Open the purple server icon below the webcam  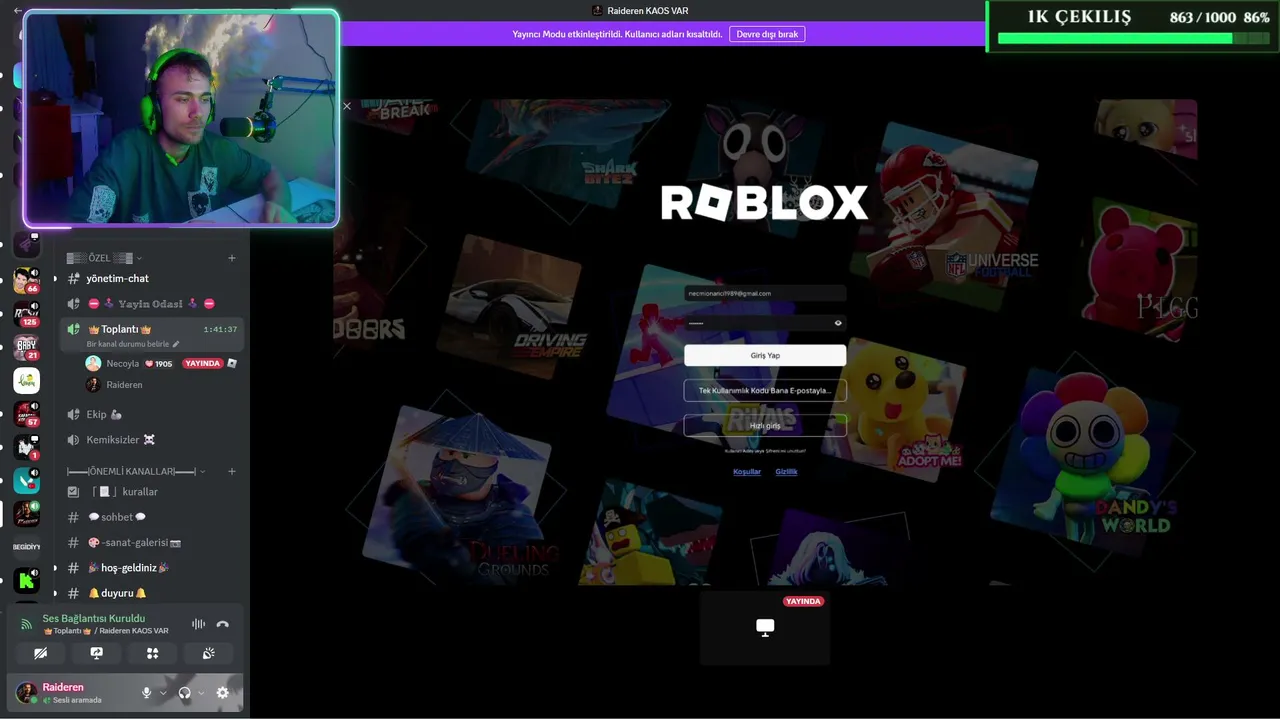pyautogui.click(x=26, y=243)
